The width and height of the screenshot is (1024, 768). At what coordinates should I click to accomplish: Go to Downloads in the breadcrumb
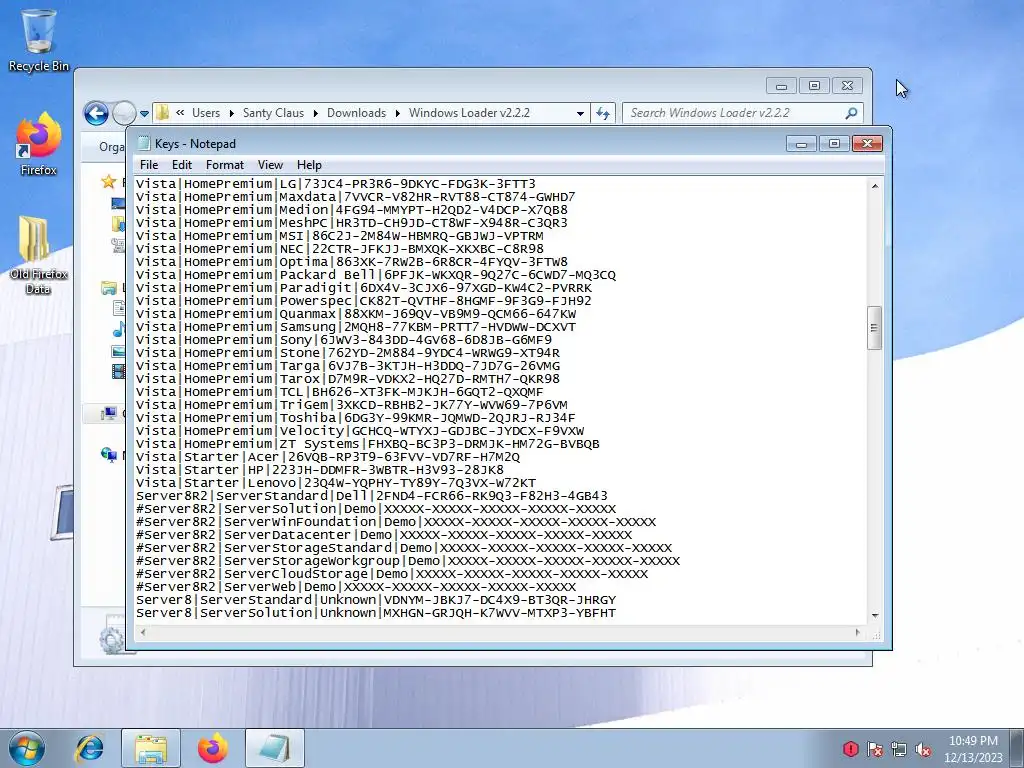pyautogui.click(x=356, y=113)
